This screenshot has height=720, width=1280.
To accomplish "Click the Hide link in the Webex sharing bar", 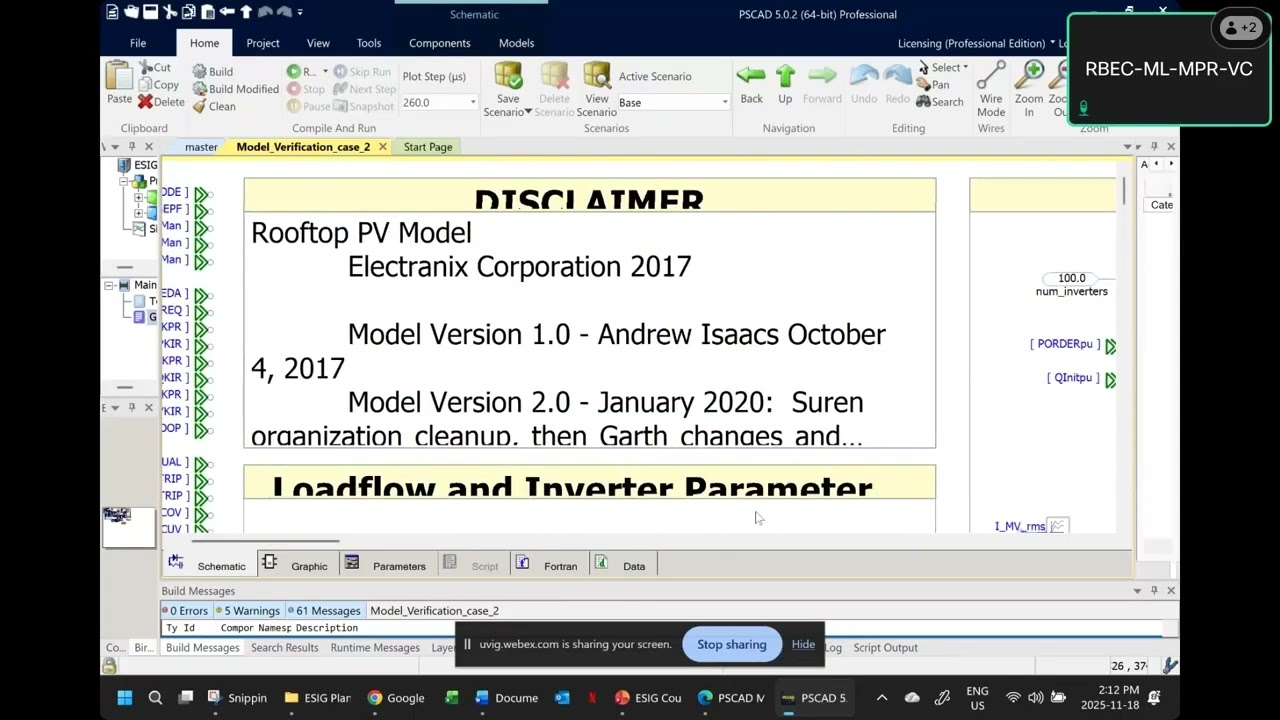I will click(803, 645).
